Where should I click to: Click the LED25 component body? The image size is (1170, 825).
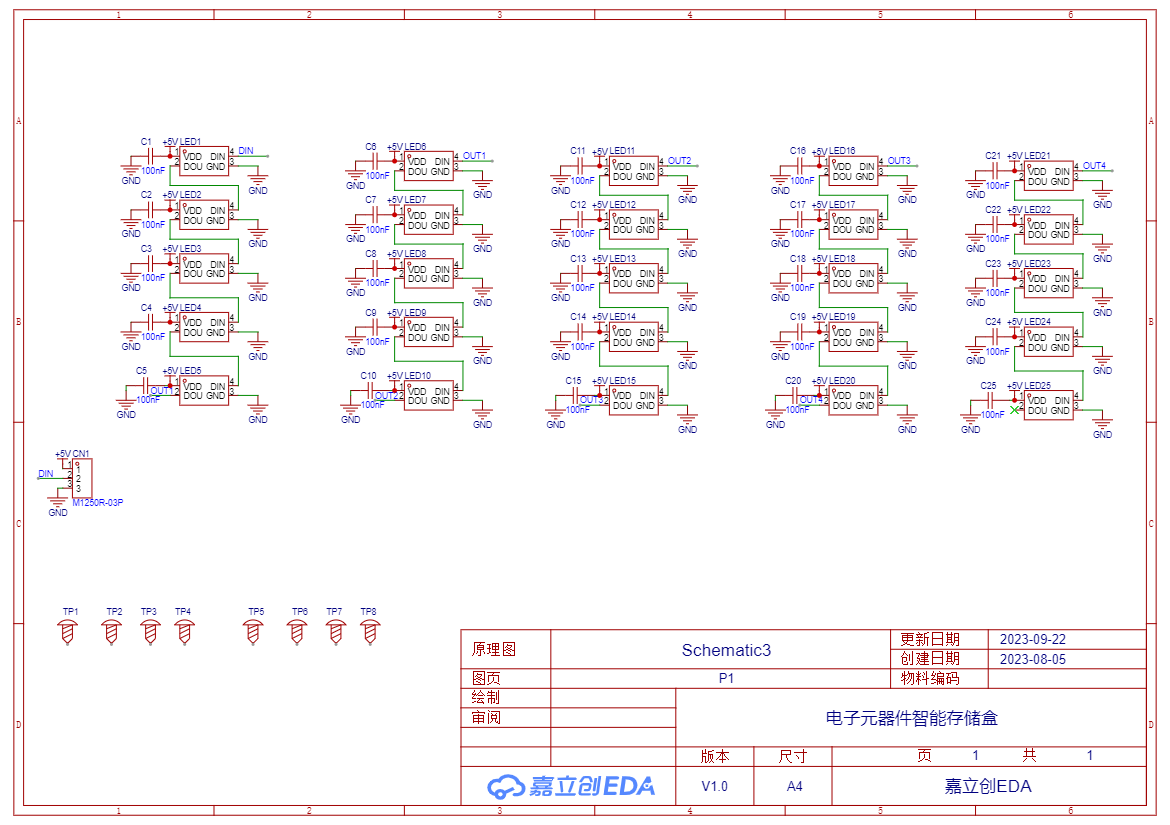click(1049, 405)
